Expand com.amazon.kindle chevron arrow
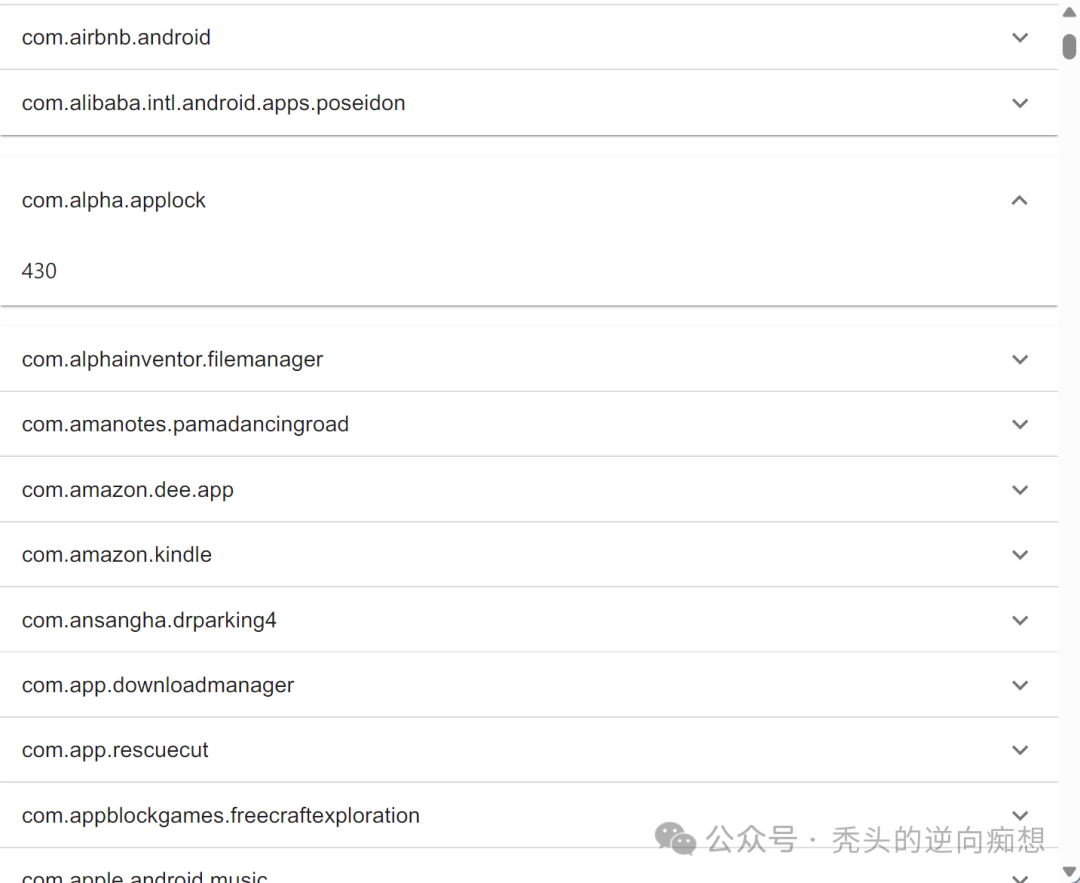Viewport: 1080px width, 883px height. tap(1020, 554)
